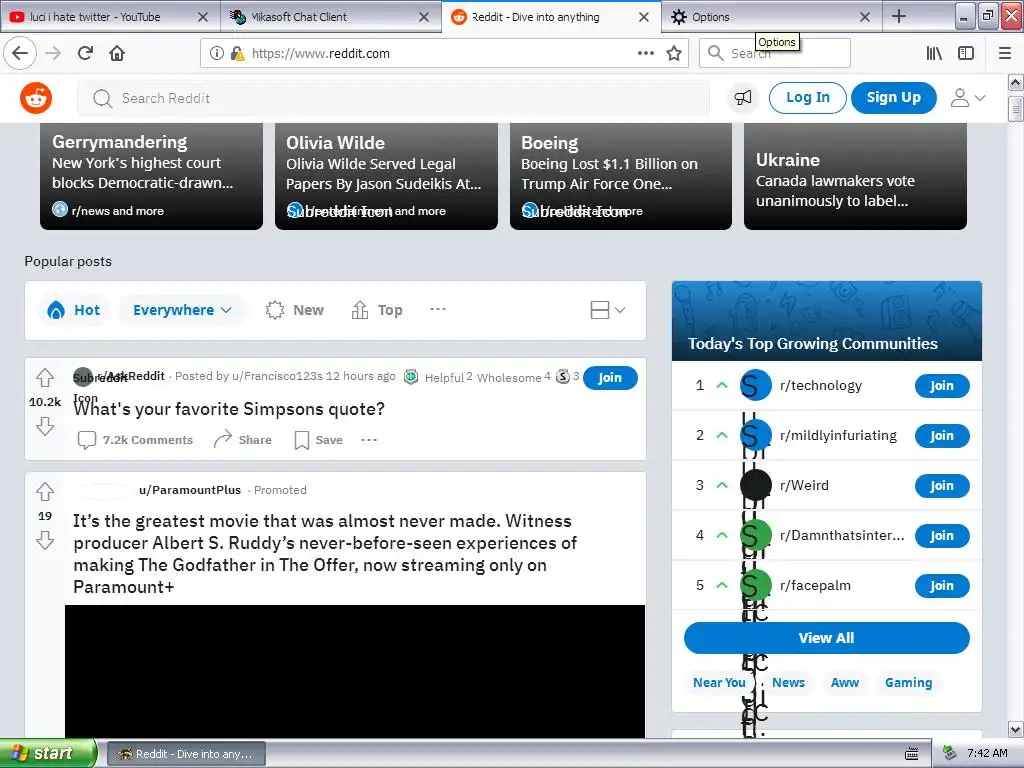Open browser home page icon
The height and width of the screenshot is (768, 1024).
(x=117, y=53)
